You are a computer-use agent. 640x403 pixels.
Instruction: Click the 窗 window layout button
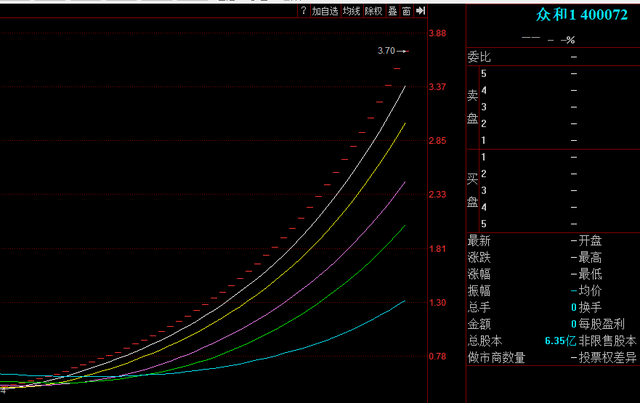pos(406,12)
